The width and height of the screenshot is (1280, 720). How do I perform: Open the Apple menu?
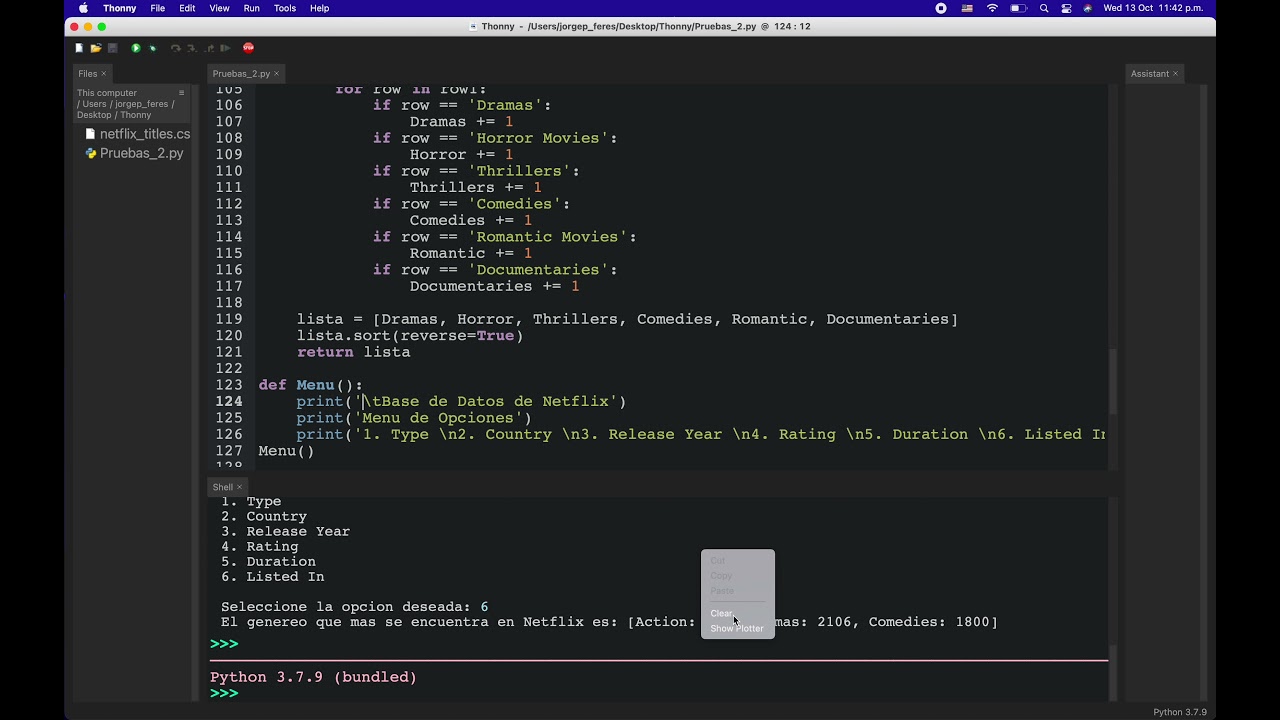(83, 8)
